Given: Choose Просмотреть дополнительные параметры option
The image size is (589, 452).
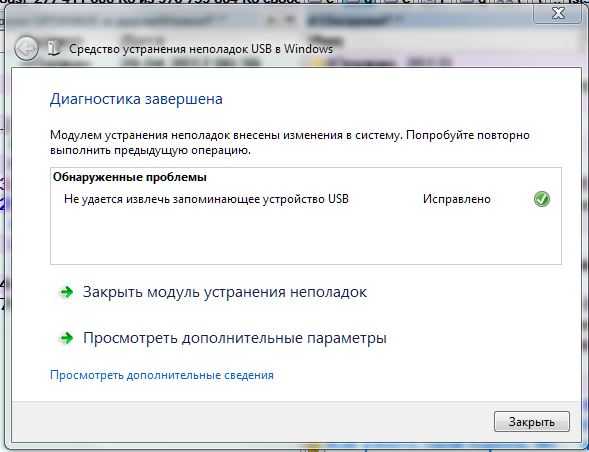Looking at the screenshot, I should pos(235,338).
